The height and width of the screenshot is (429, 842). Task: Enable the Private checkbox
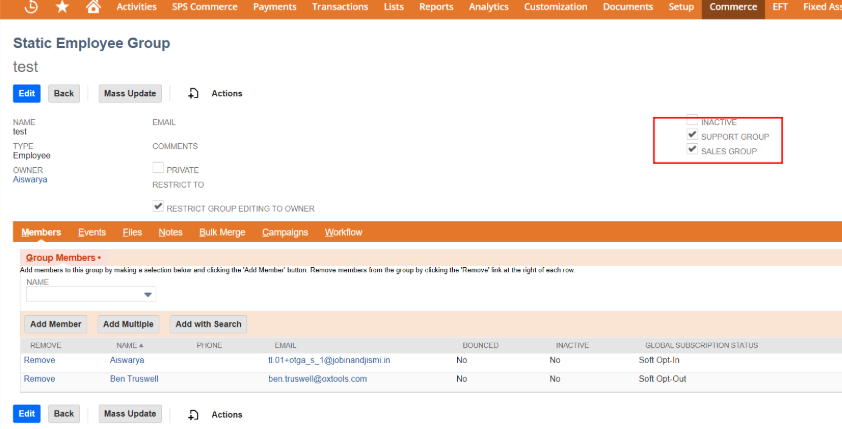point(158,169)
